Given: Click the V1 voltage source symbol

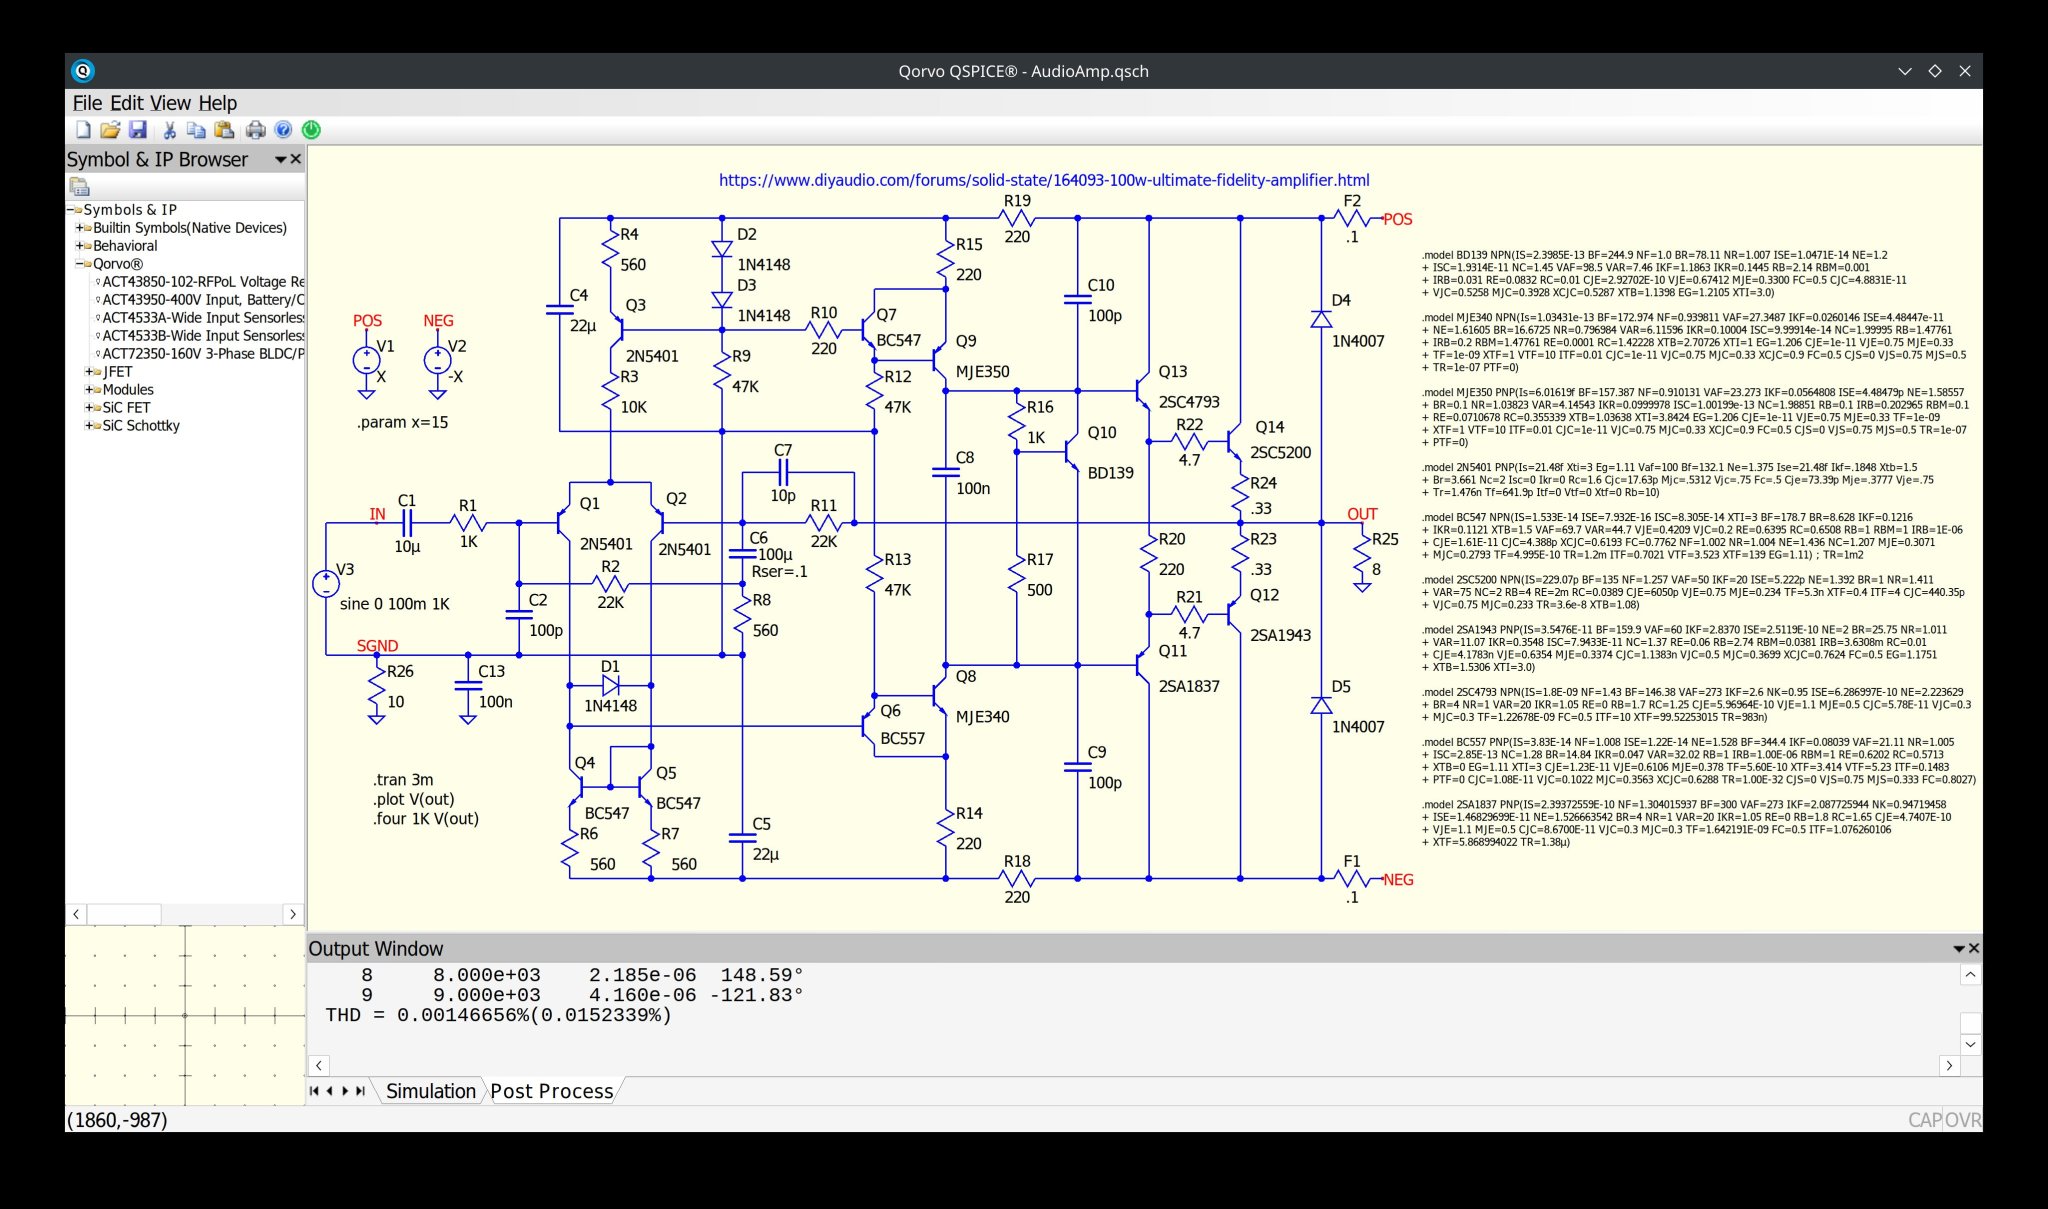Looking at the screenshot, I should (x=366, y=361).
